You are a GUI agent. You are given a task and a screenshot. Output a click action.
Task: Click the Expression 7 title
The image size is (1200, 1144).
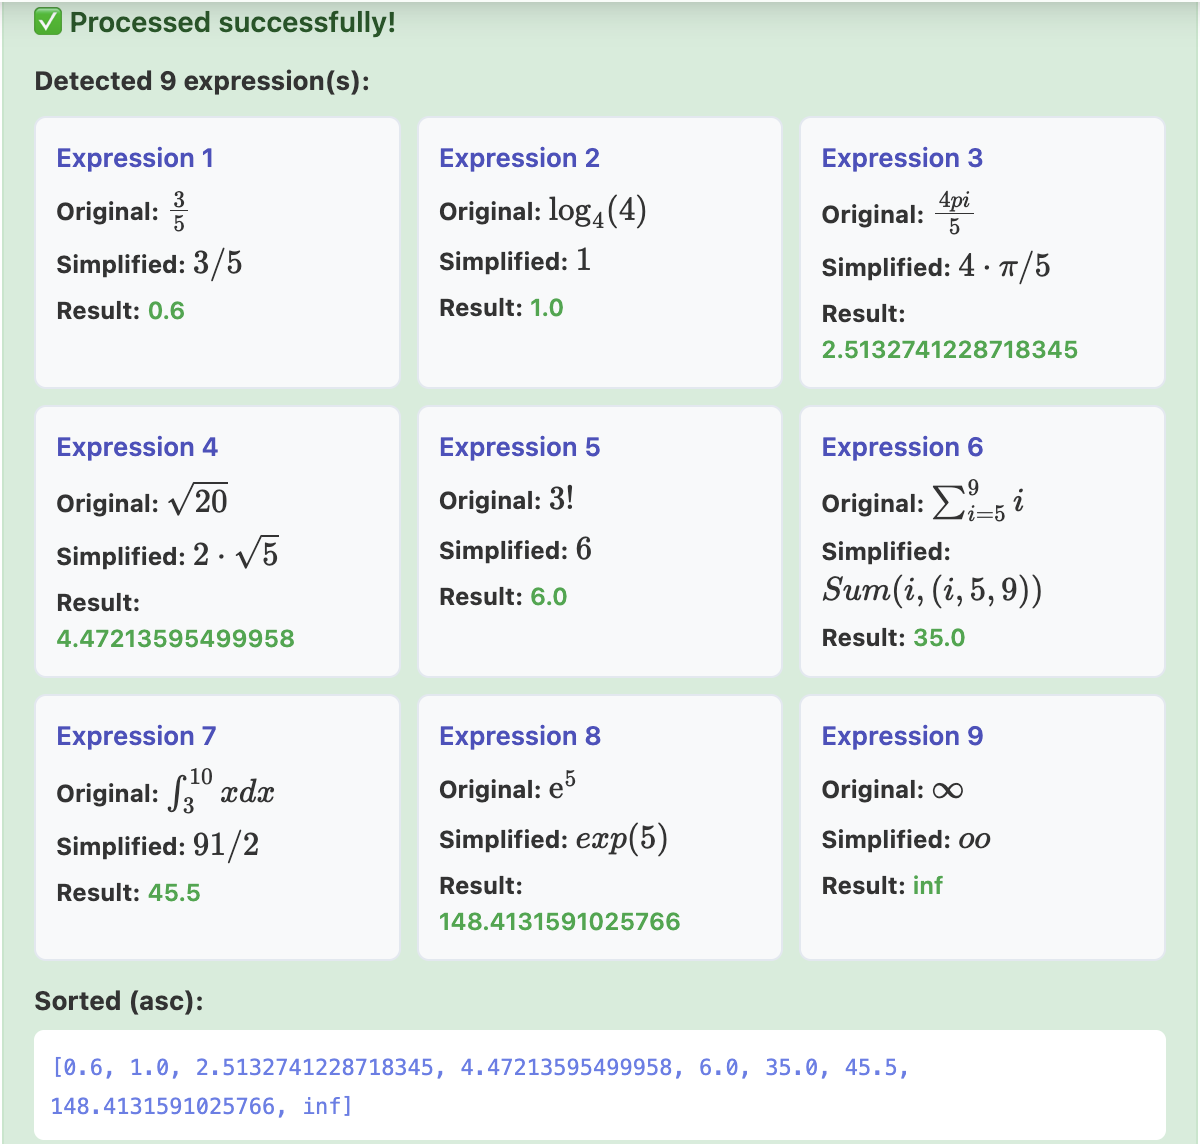coord(136,736)
